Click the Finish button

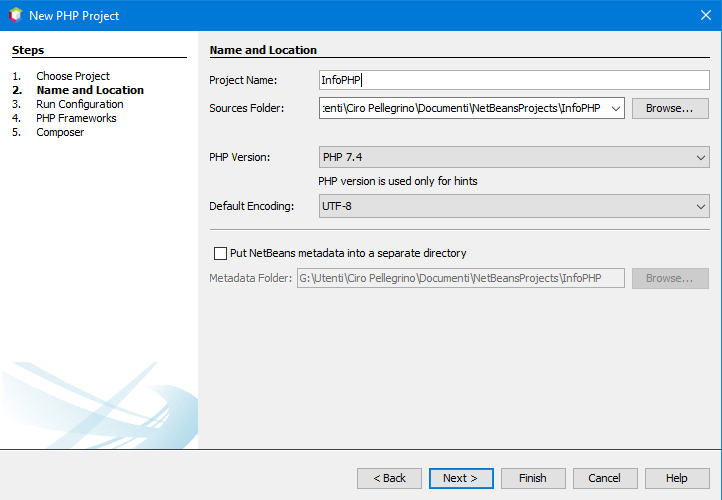coord(533,478)
